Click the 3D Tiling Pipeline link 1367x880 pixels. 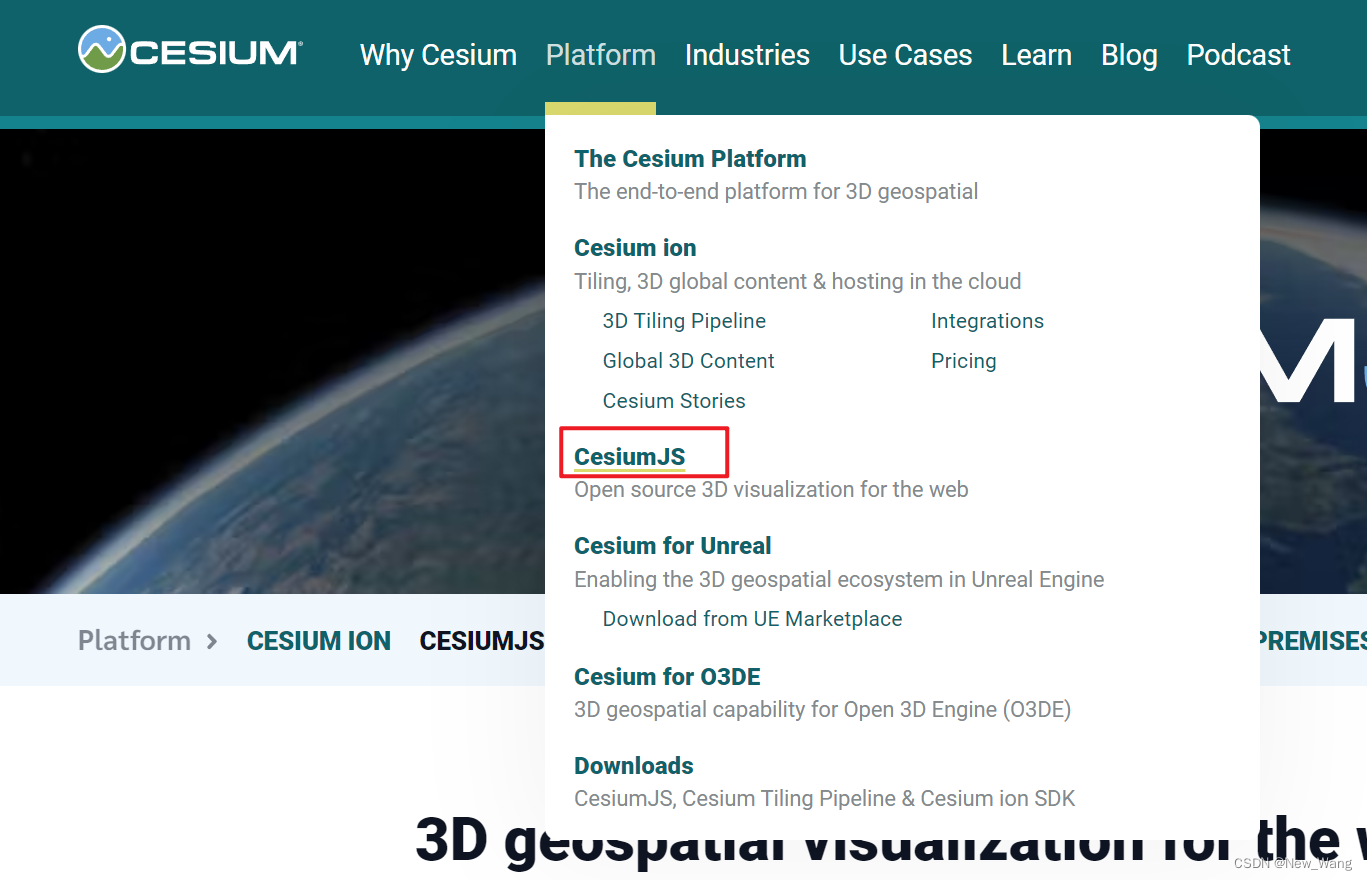click(x=684, y=320)
